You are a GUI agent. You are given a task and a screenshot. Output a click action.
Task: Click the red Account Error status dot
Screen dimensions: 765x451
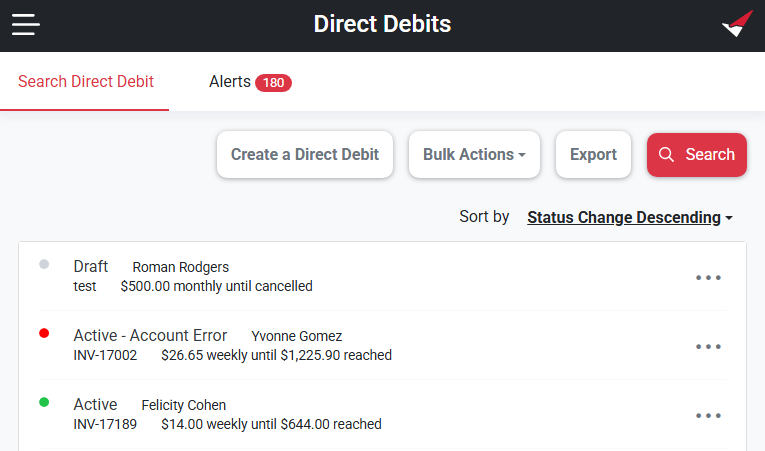(44, 333)
